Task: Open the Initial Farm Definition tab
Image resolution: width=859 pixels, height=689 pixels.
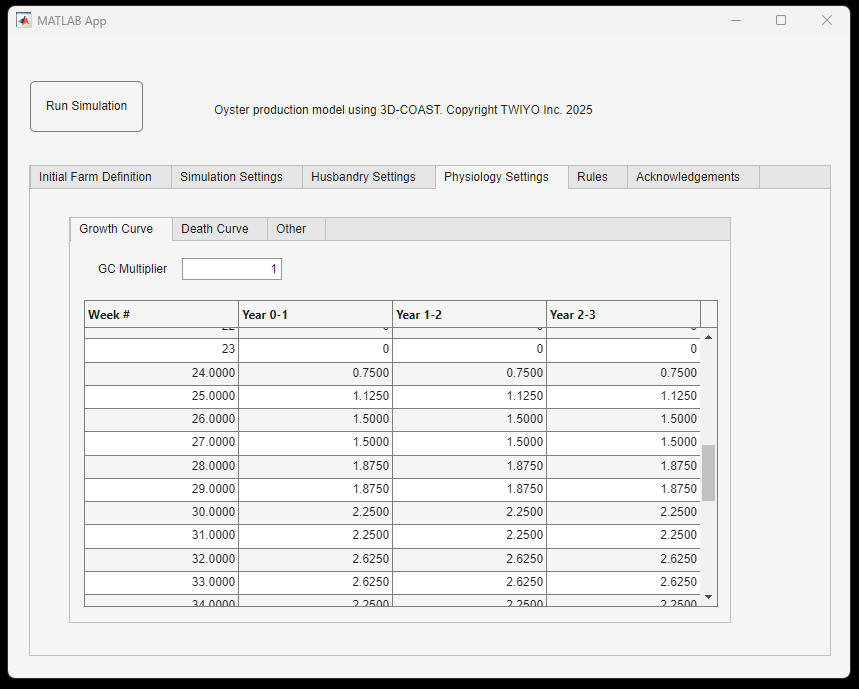Action: point(95,177)
